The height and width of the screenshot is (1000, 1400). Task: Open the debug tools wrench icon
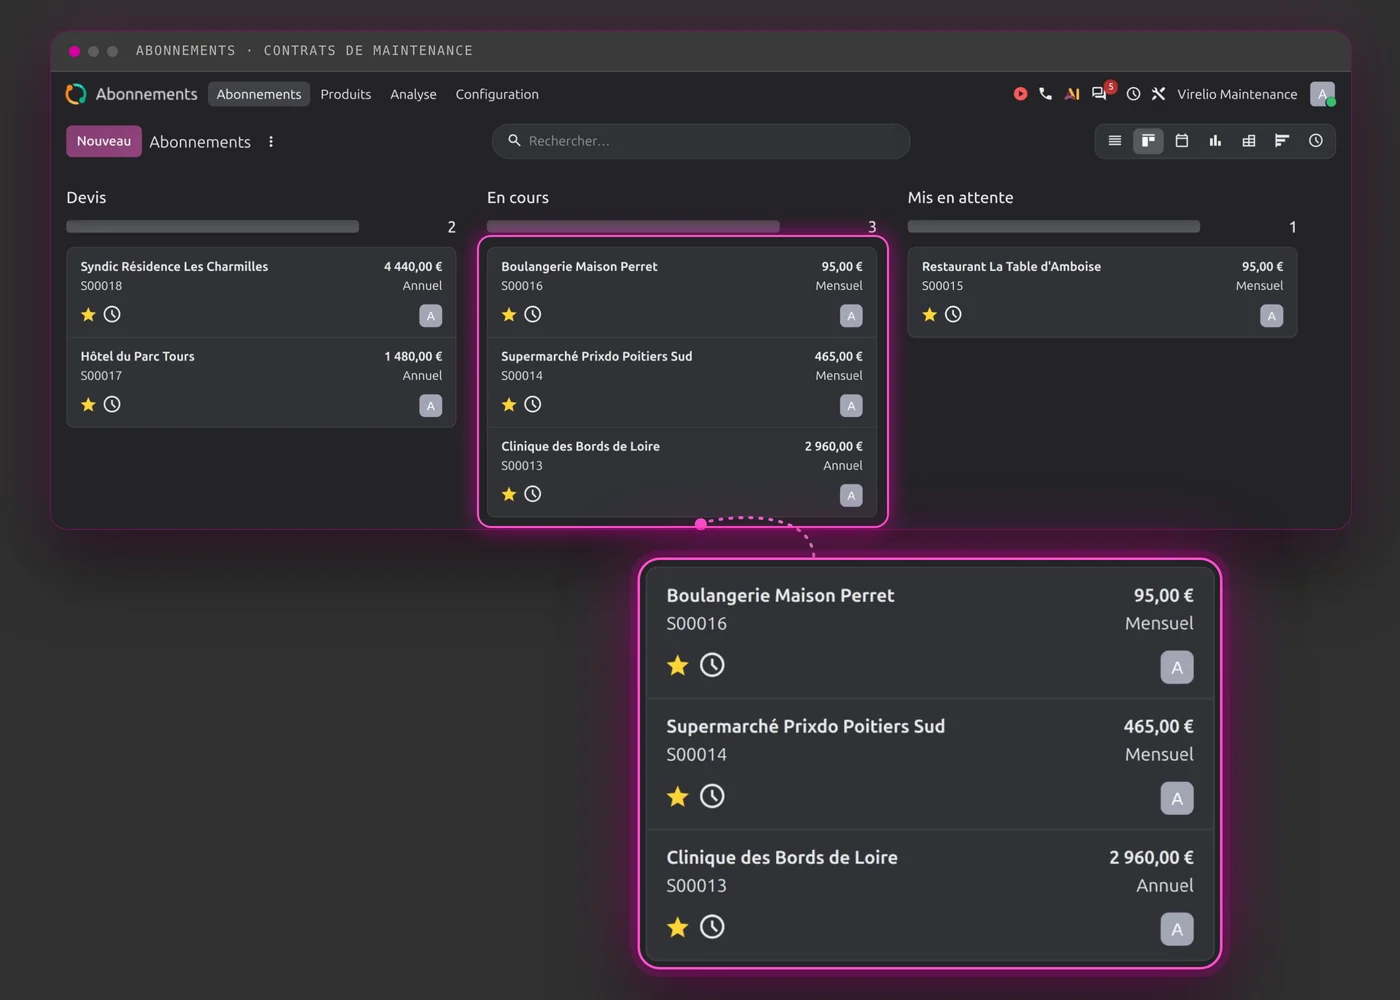tap(1158, 94)
